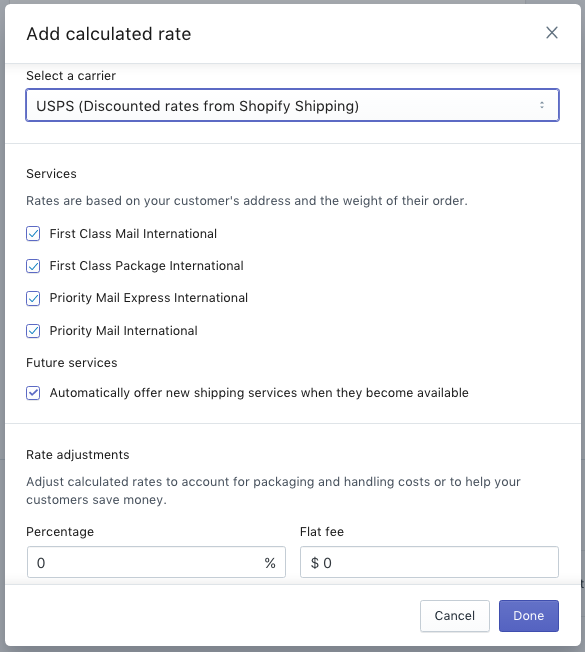
Task: Click the percent symbol in the Percentage field
Action: tap(270, 563)
